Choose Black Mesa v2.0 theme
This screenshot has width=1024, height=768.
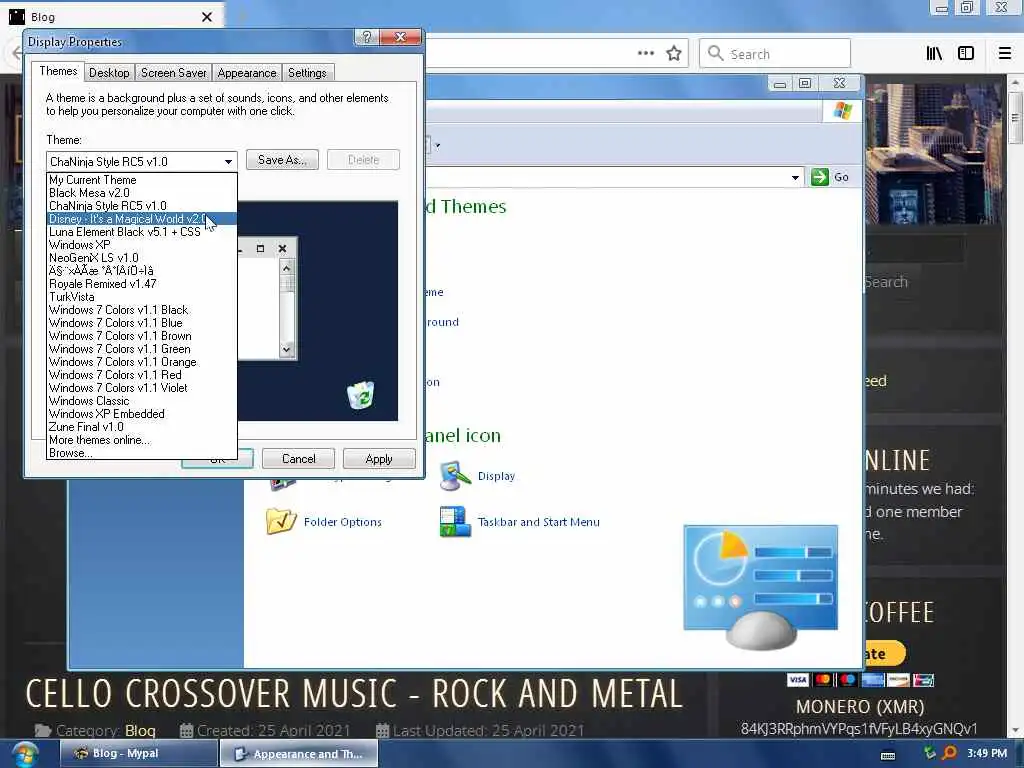click(x=142, y=193)
